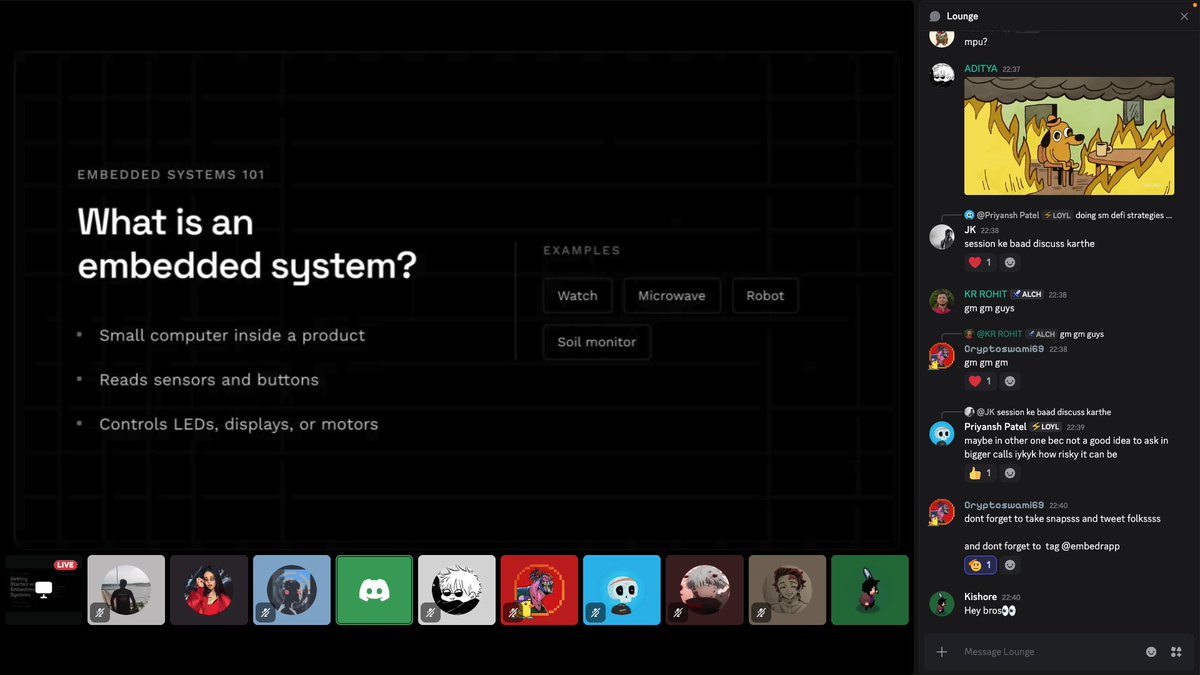This screenshot has width=1200, height=675.
Task: Type field: click Message Lounge input
Action: pyautogui.click(x=1048, y=652)
